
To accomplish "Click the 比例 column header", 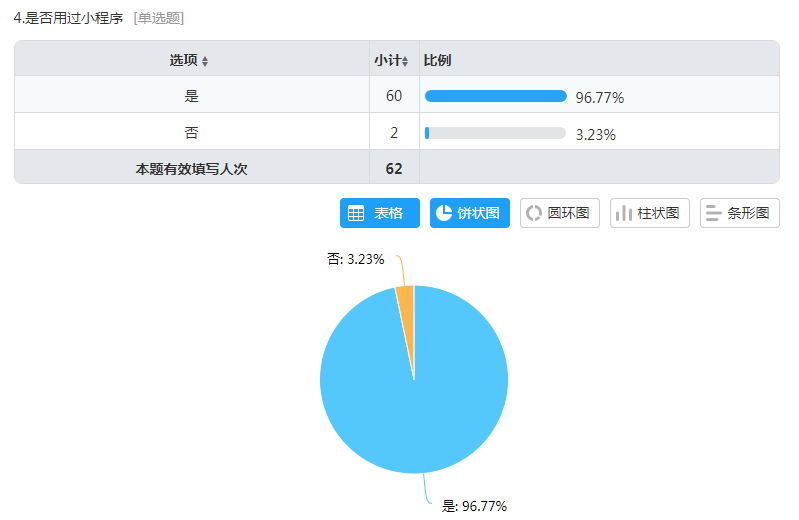I will tap(438, 60).
